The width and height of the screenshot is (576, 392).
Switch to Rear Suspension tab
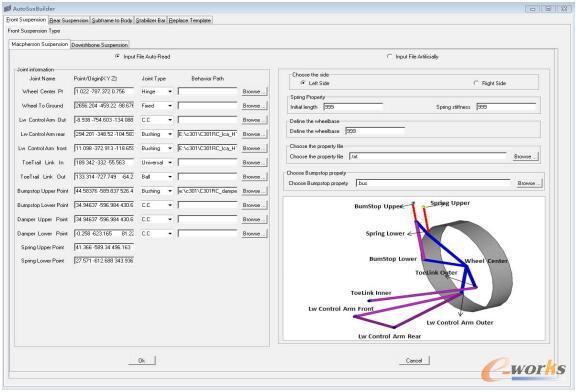tap(69, 21)
